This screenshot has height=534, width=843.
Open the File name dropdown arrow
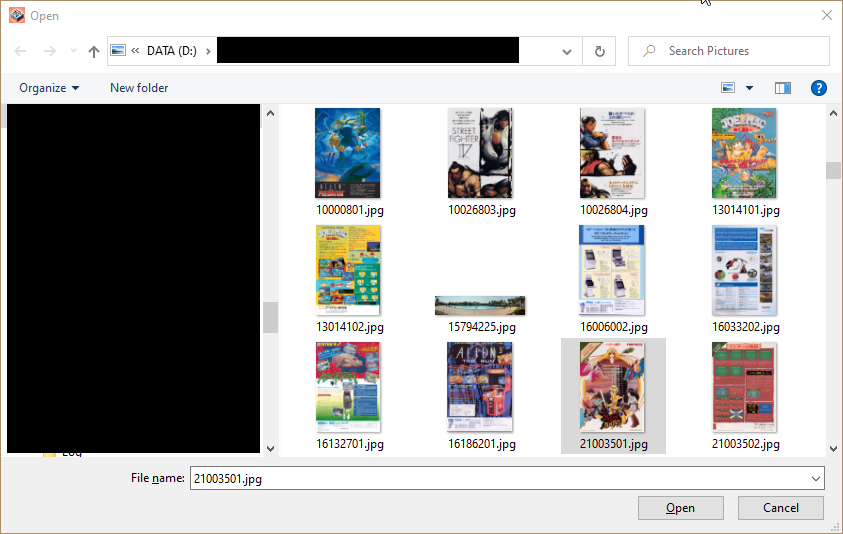point(816,478)
